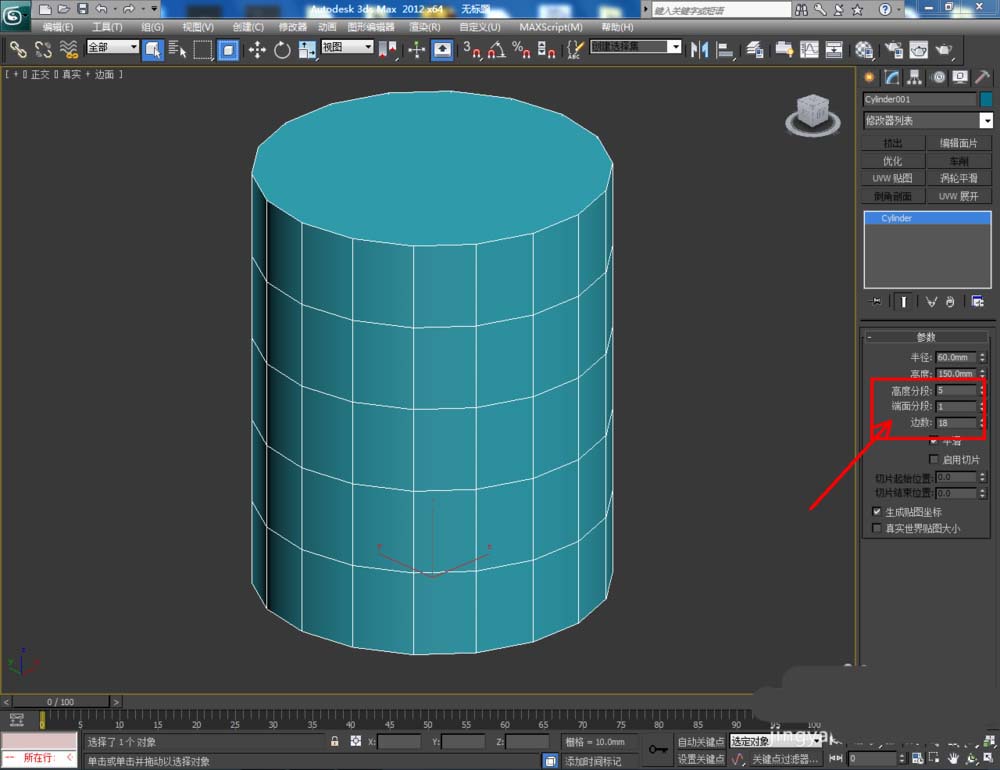Open the 创建(C) menu
Viewport: 1000px width, 770px height.
[x=248, y=27]
